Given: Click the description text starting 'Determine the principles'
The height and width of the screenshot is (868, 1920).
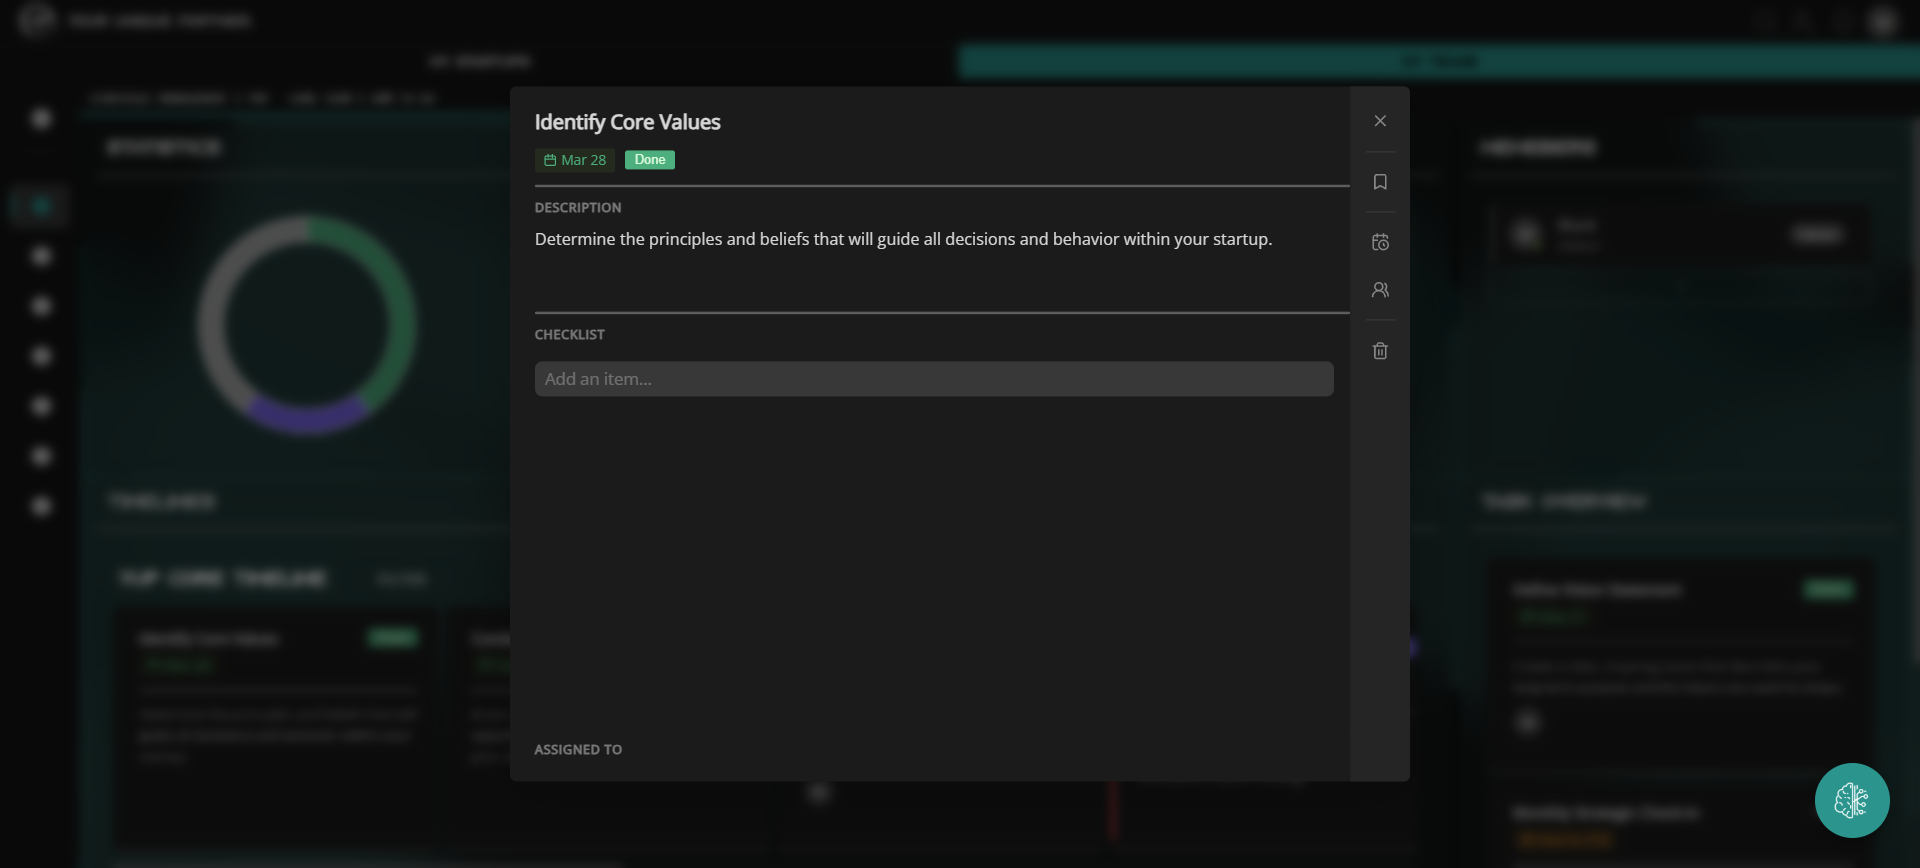Looking at the screenshot, I should click(903, 239).
